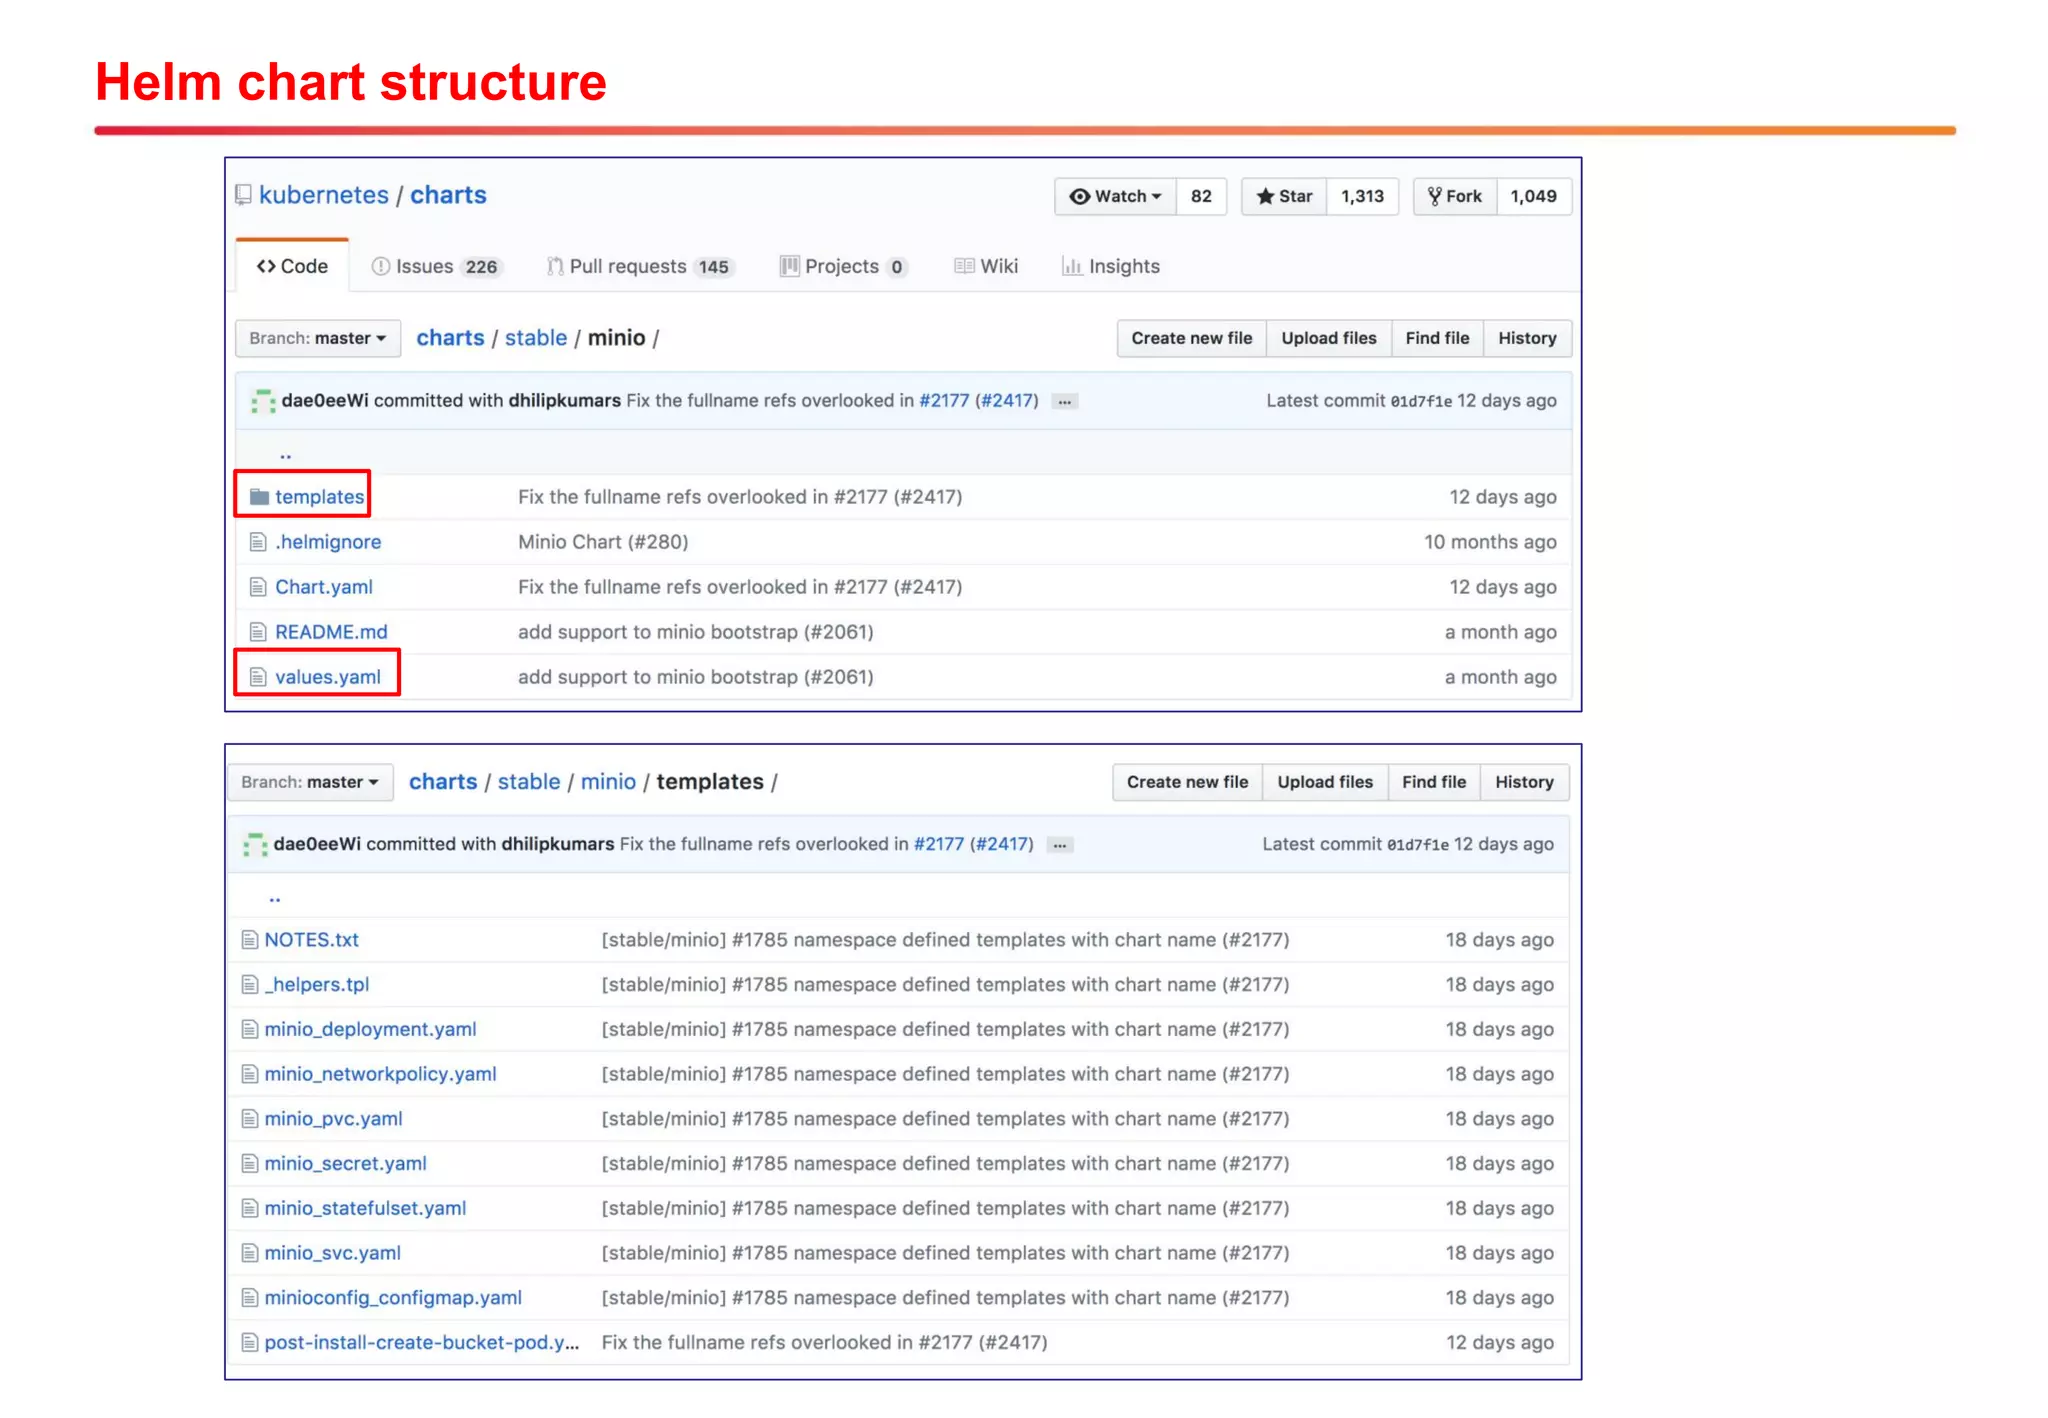Expand commit message ellipsis in top commit bar
The height and width of the screenshot is (1418, 2048).
[1065, 402]
